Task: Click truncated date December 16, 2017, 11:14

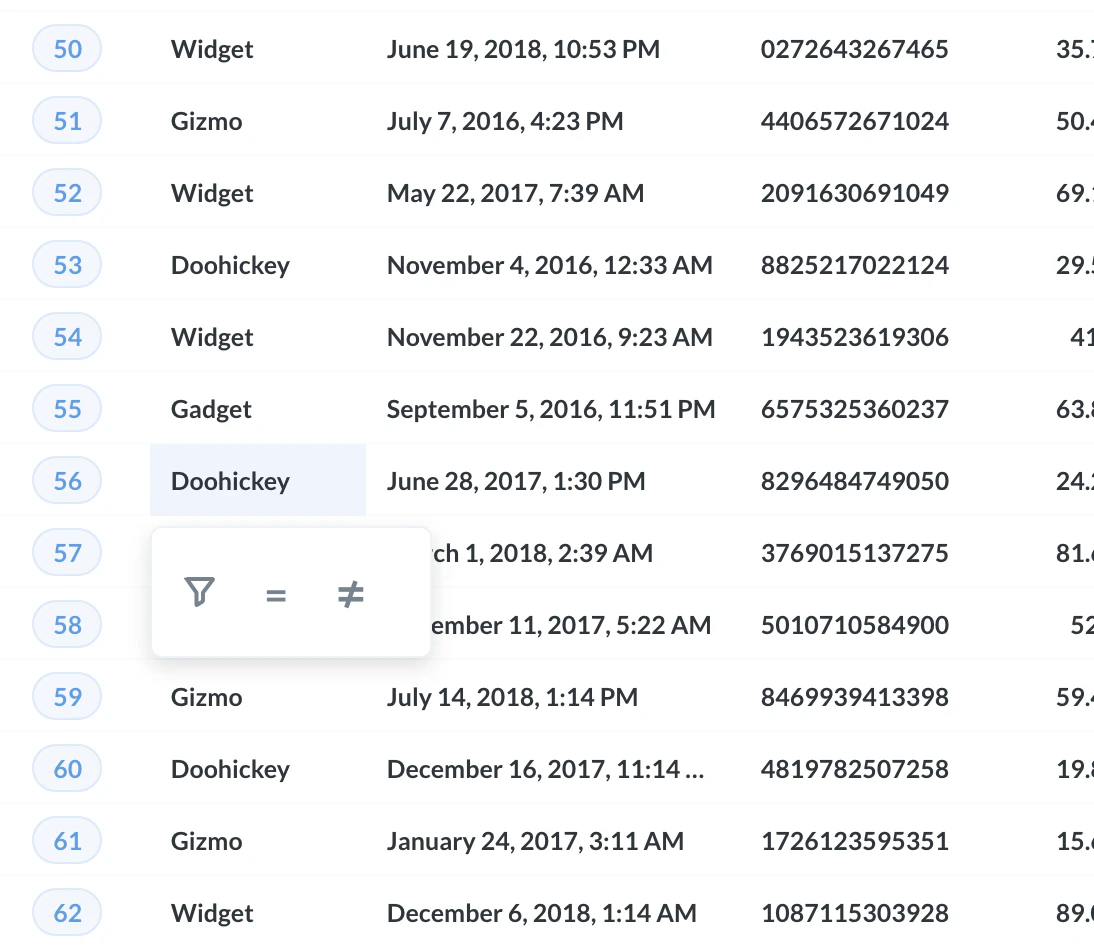Action: pos(546,769)
